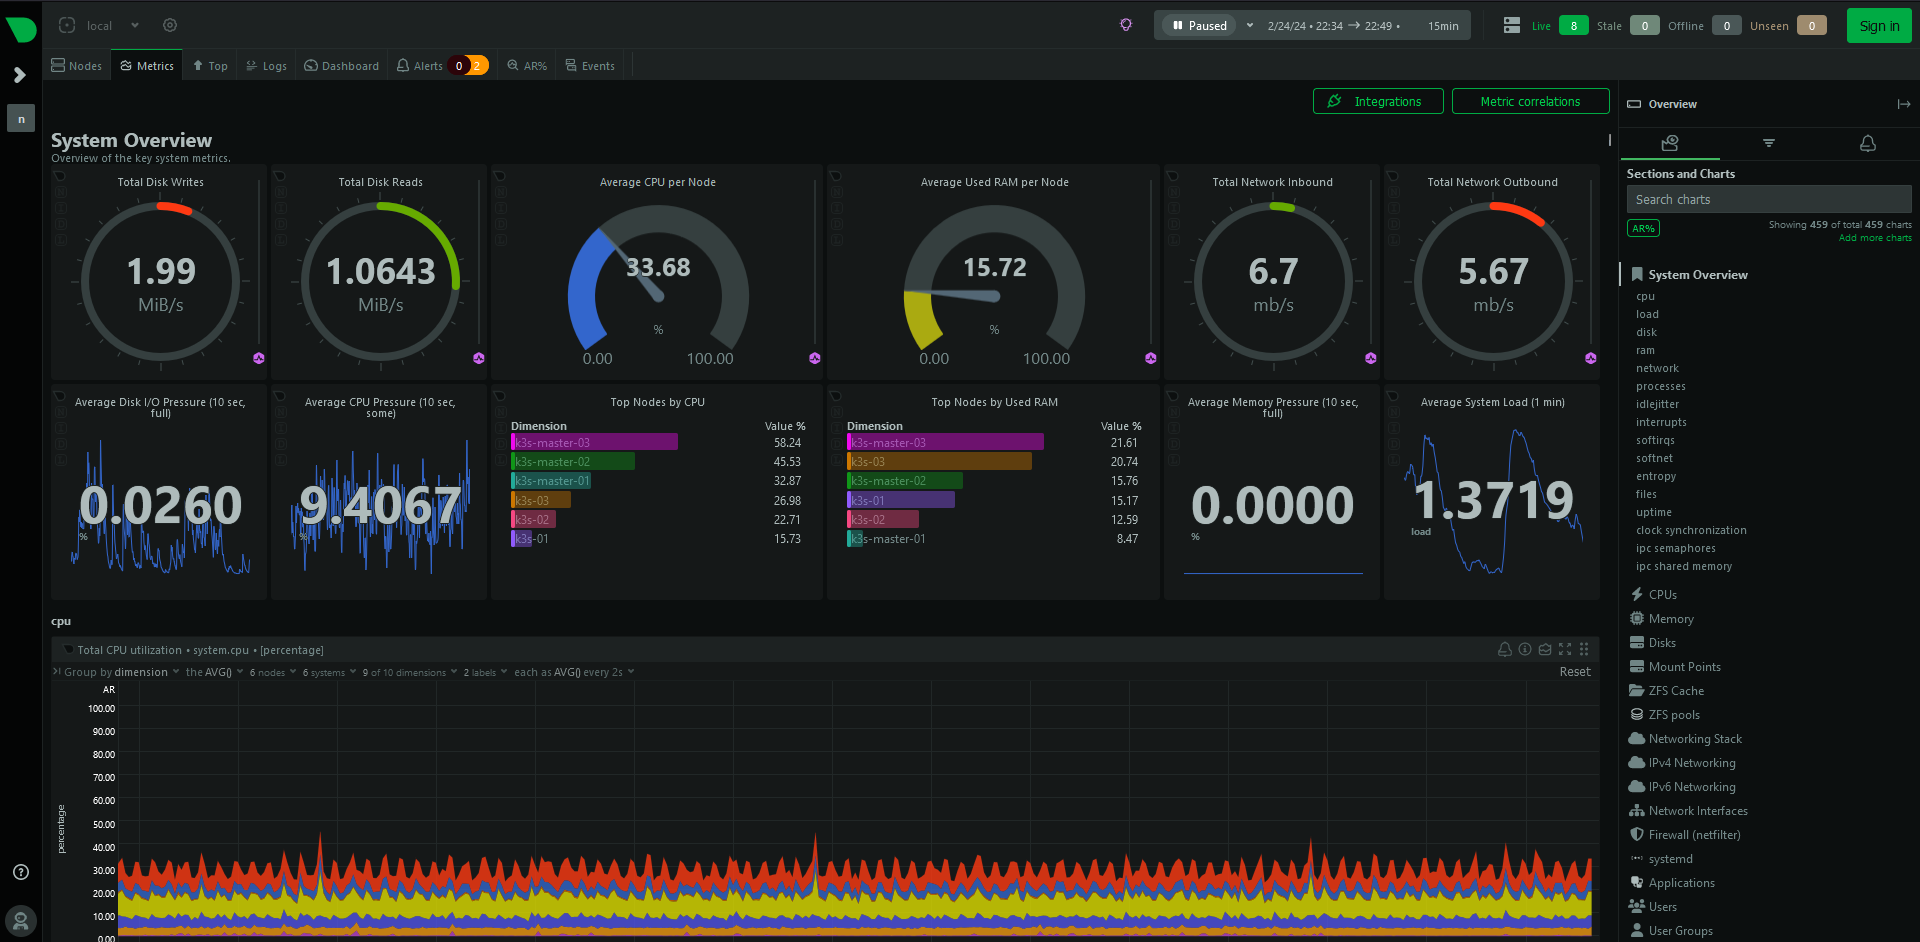Open the Networking Stack section
The width and height of the screenshot is (1920, 942).
click(x=1695, y=739)
